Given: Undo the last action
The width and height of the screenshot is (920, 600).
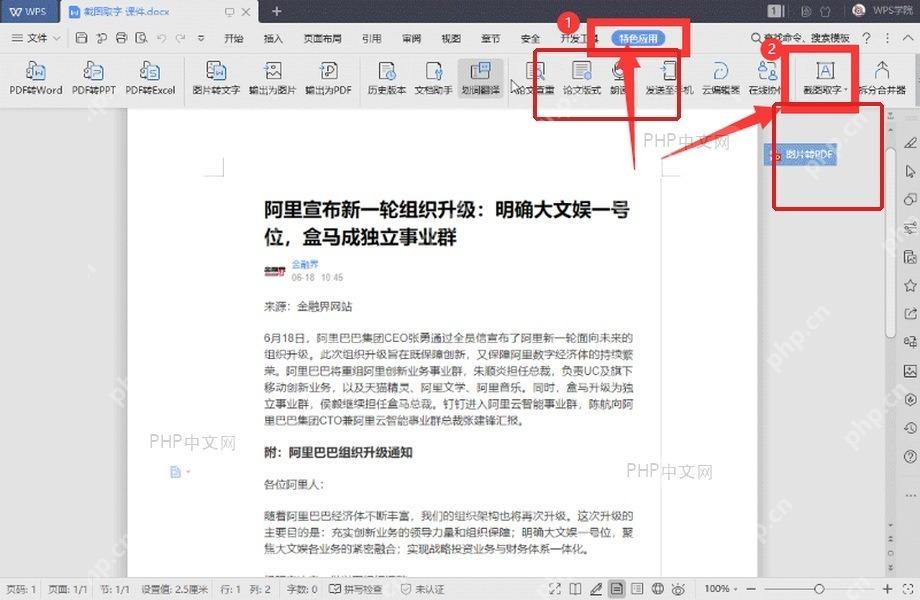Looking at the screenshot, I should click(x=161, y=38).
